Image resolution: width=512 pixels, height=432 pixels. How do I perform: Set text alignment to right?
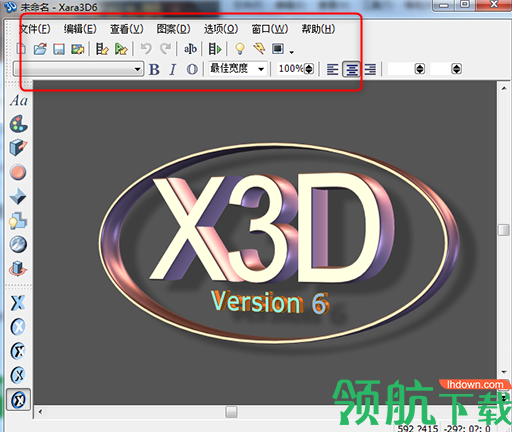370,69
